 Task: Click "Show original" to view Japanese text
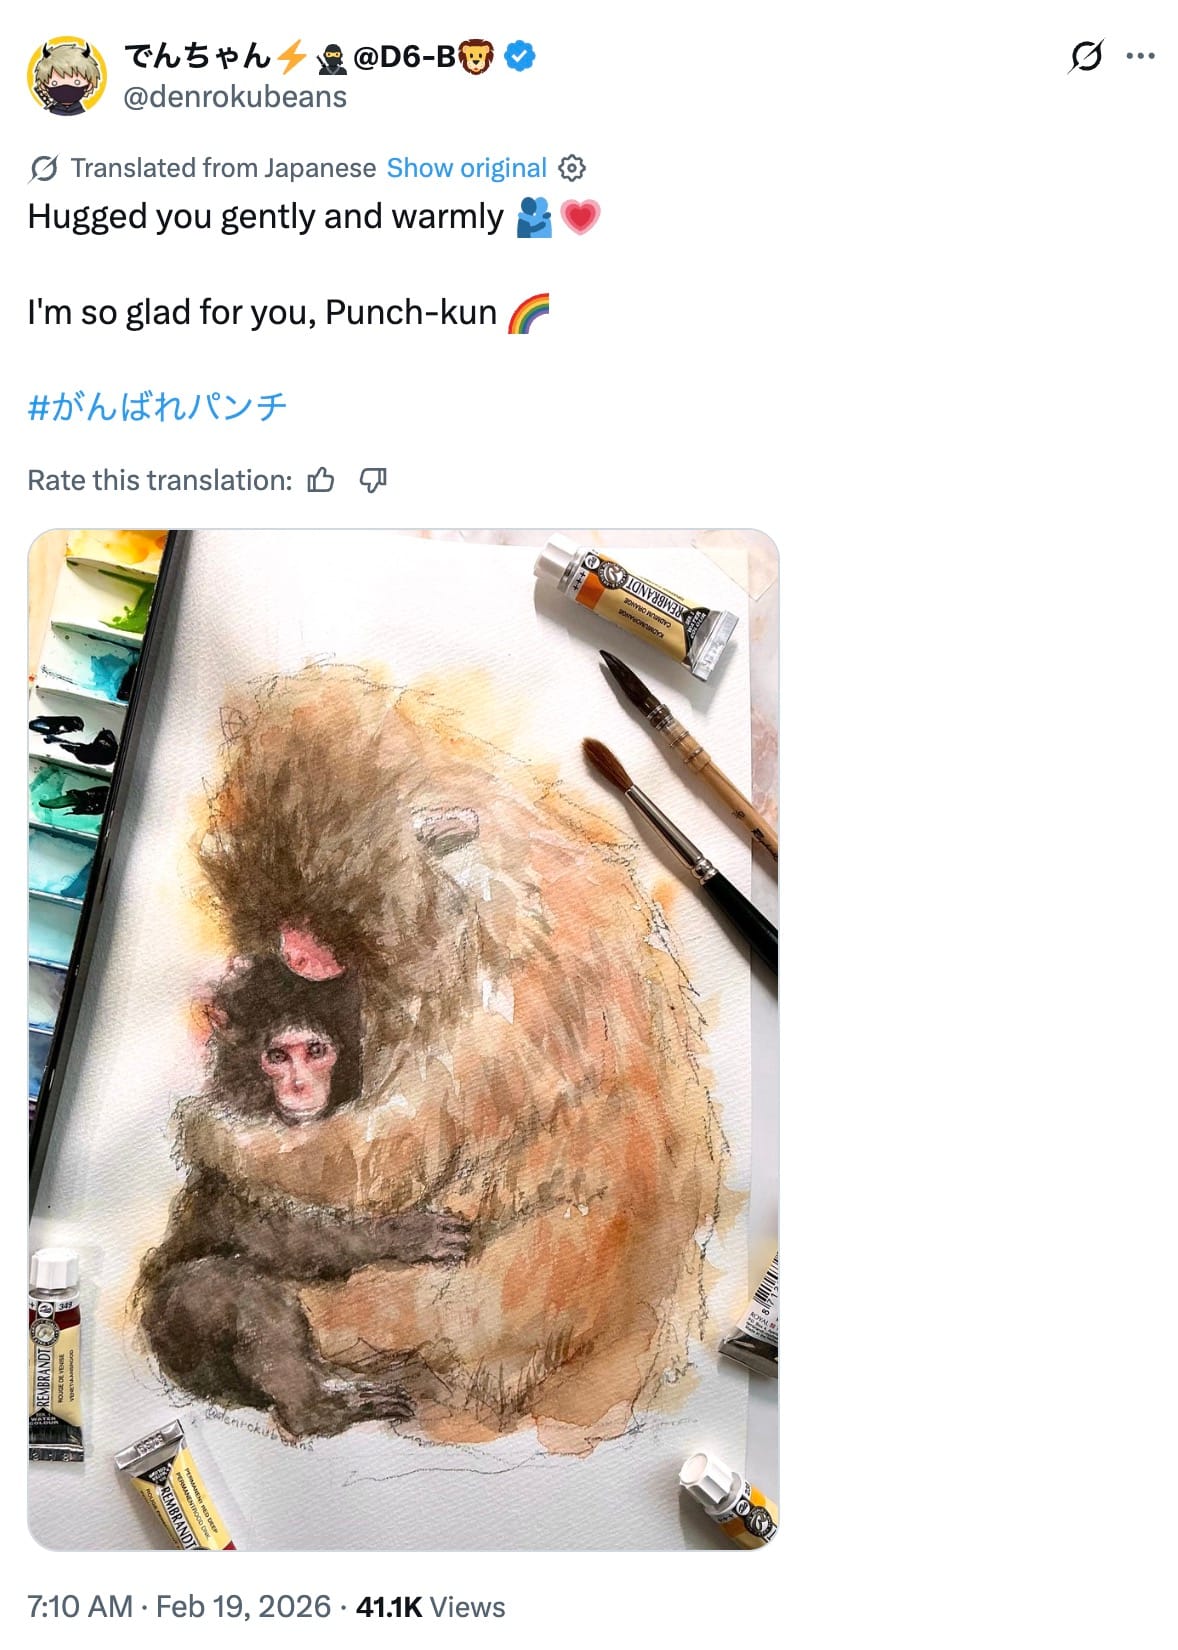[x=466, y=168]
